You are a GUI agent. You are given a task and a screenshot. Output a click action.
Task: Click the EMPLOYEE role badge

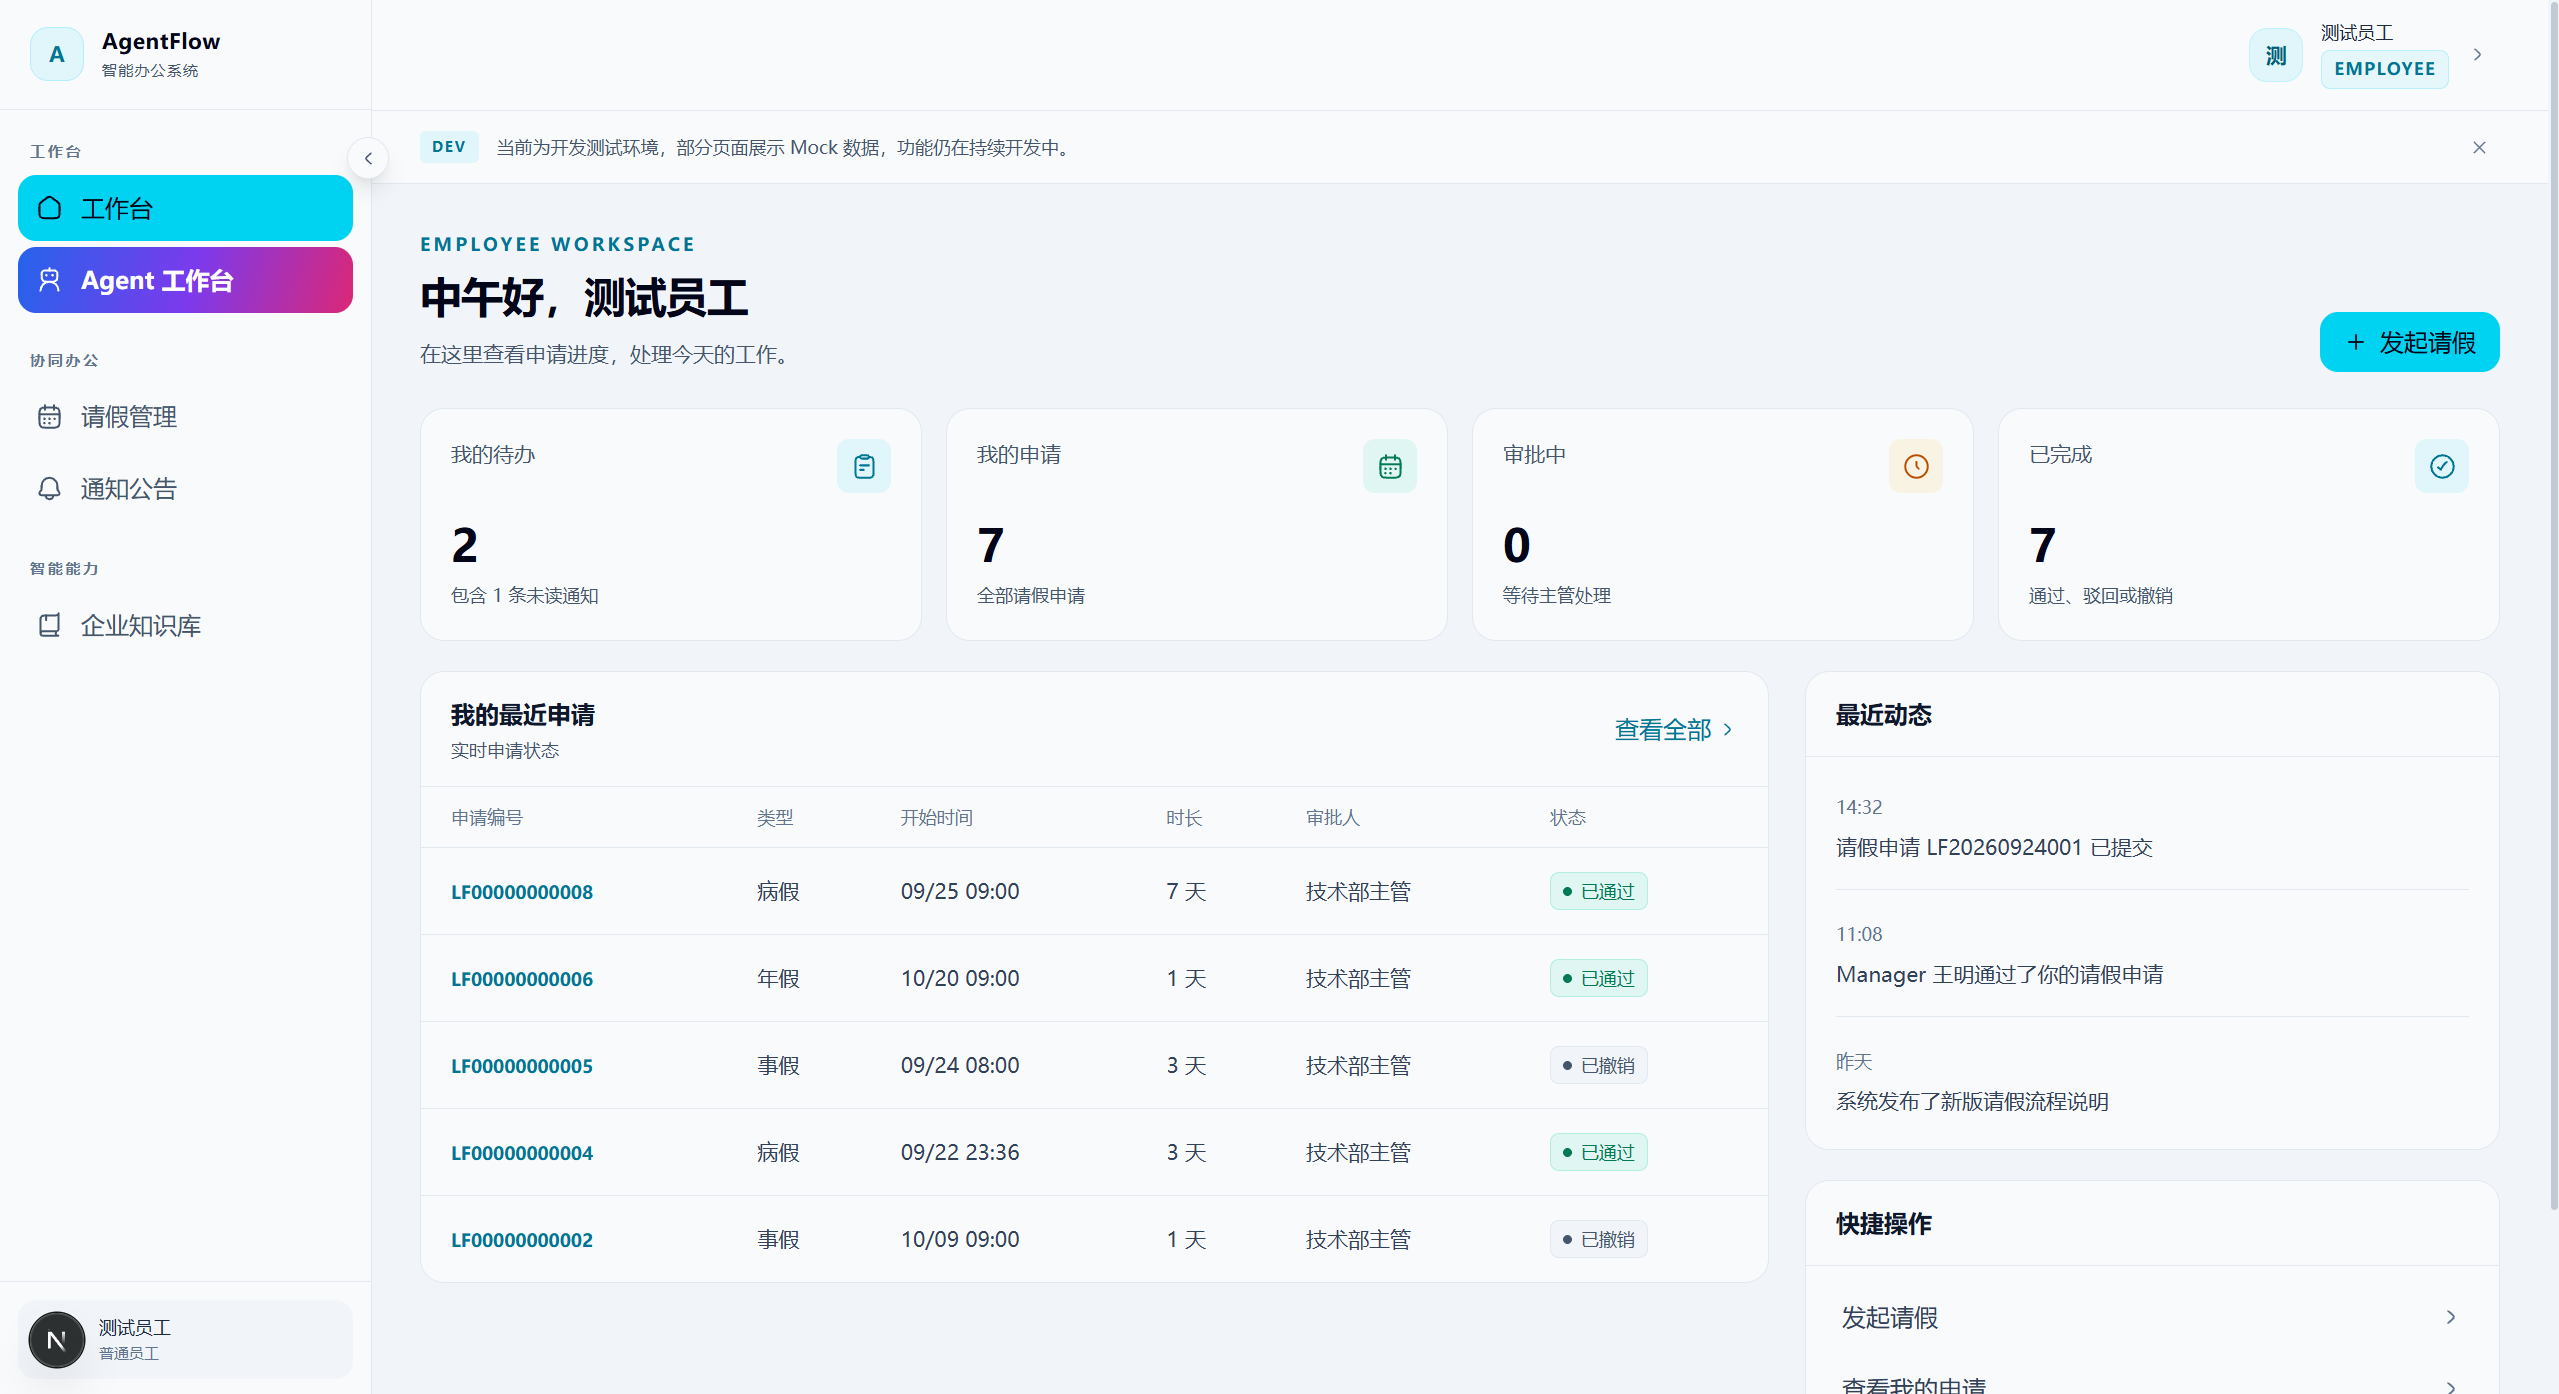pyautogui.click(x=2384, y=69)
